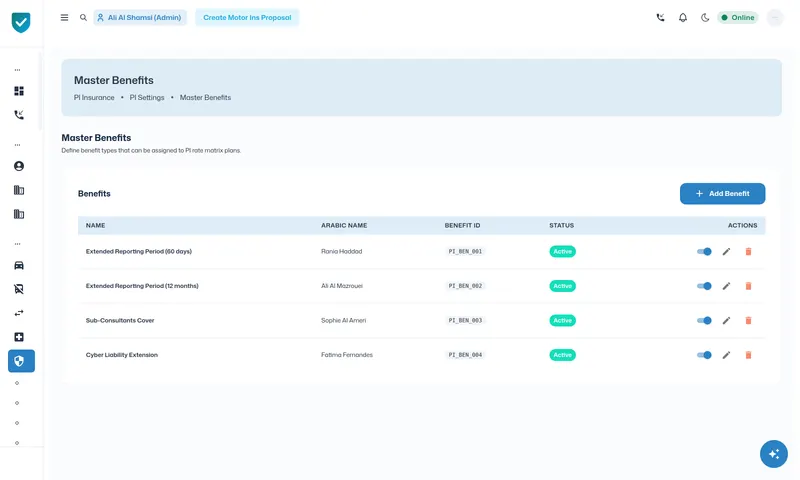
Task: Click the Online status badge
Action: tap(738, 17)
